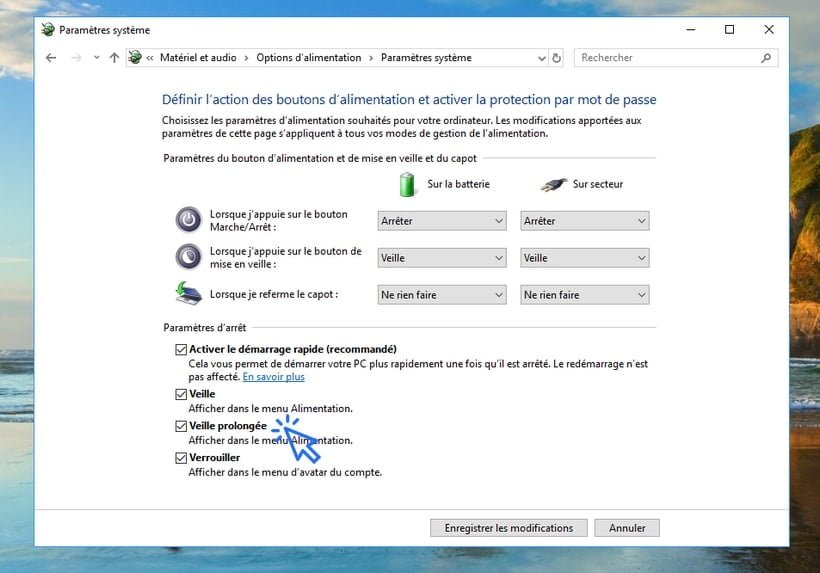Open Options d'alimentation breadcrumb

click(x=309, y=58)
